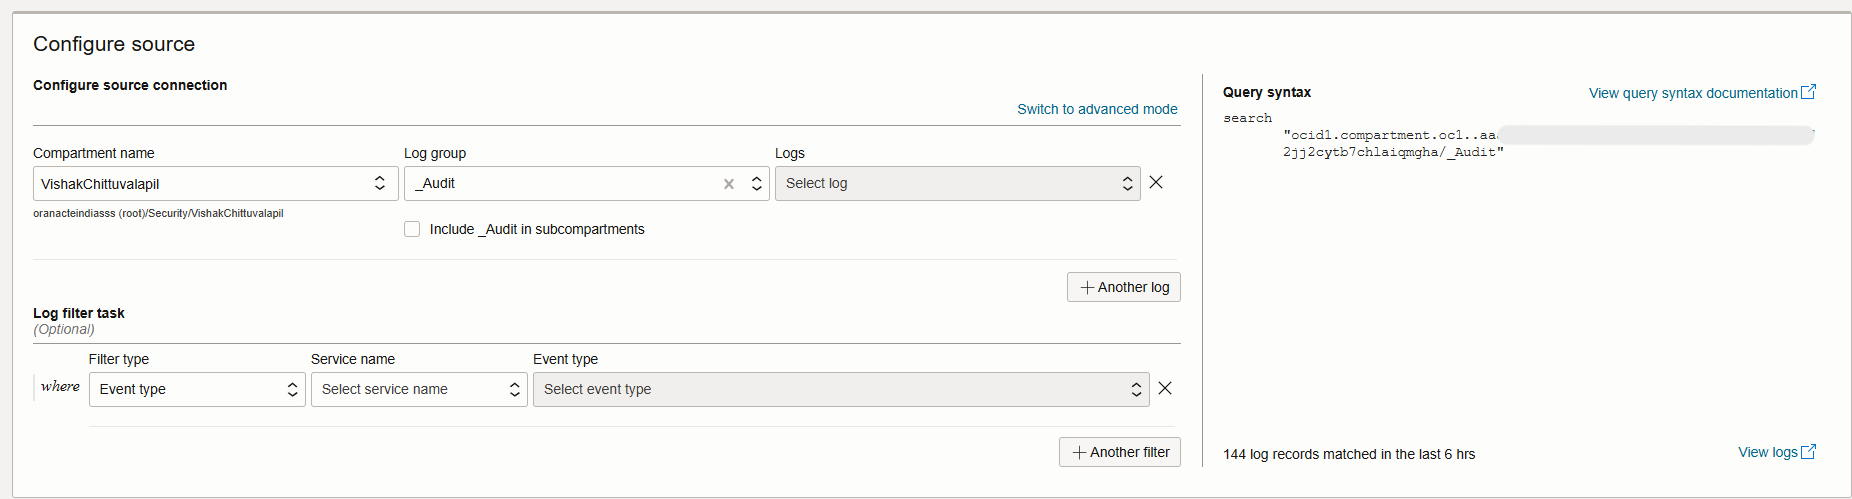Viewport: 1852px width, 499px height.
Task: Click the Another log button
Action: (1133, 288)
